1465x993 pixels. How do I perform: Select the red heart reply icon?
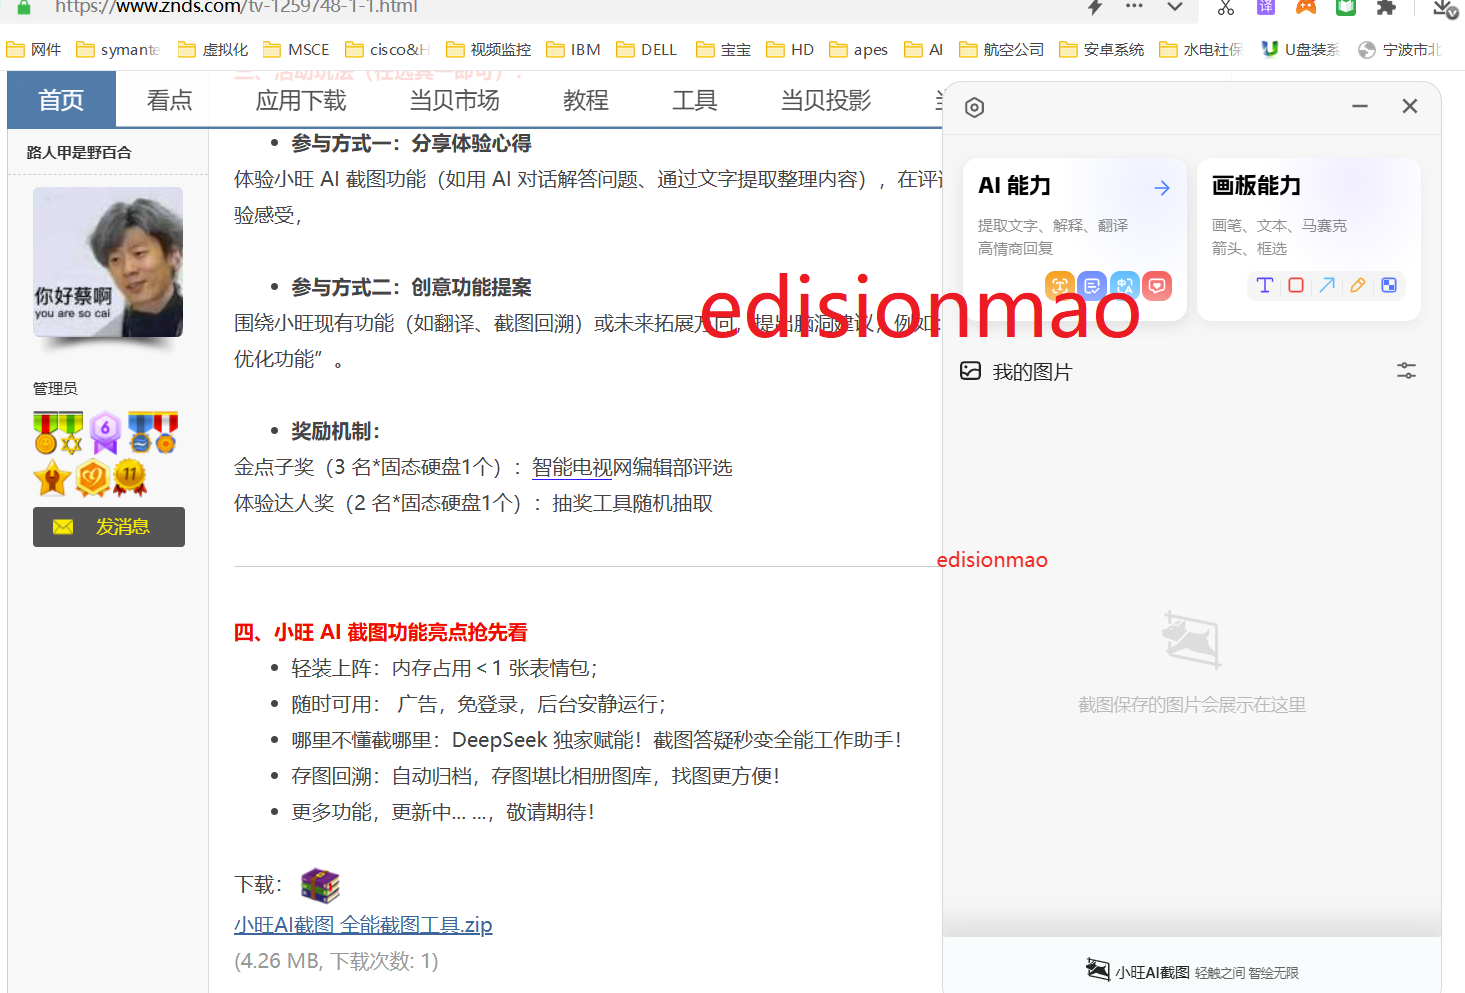coord(1157,285)
